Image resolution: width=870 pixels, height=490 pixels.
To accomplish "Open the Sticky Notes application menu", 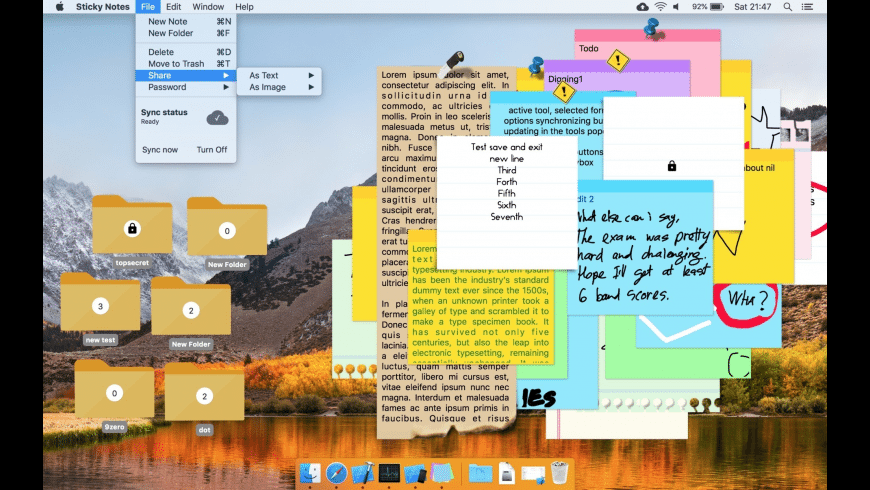I will click(103, 7).
